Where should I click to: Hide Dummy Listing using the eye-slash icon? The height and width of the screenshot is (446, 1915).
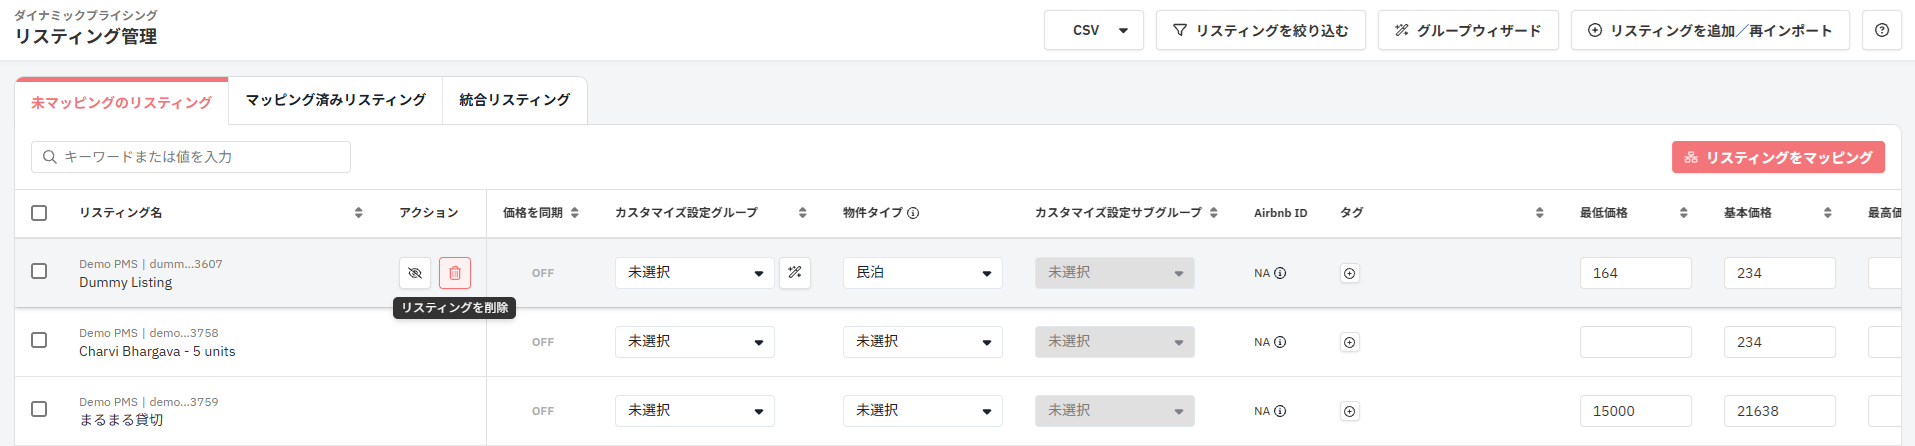pos(415,273)
